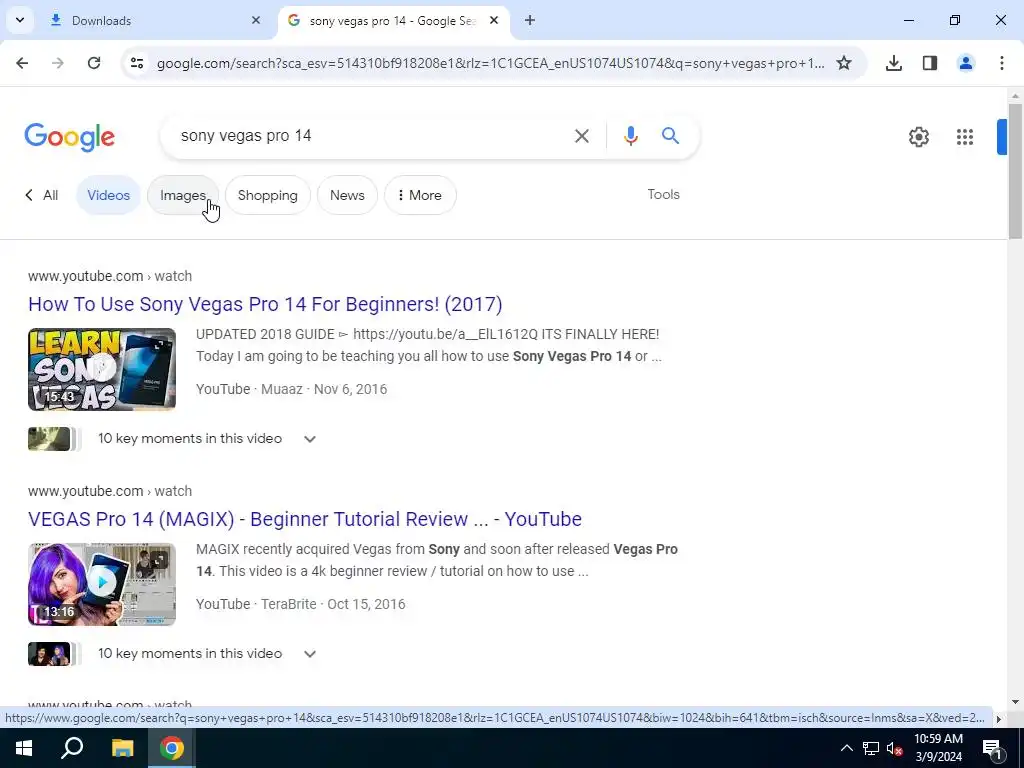This screenshot has height=768, width=1024.
Task: Click the key moments preview under TeraBrite video
Action: tap(54, 654)
